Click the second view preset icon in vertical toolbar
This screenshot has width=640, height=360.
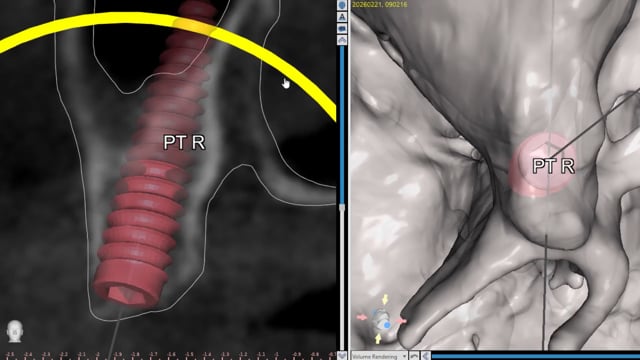point(342,17)
